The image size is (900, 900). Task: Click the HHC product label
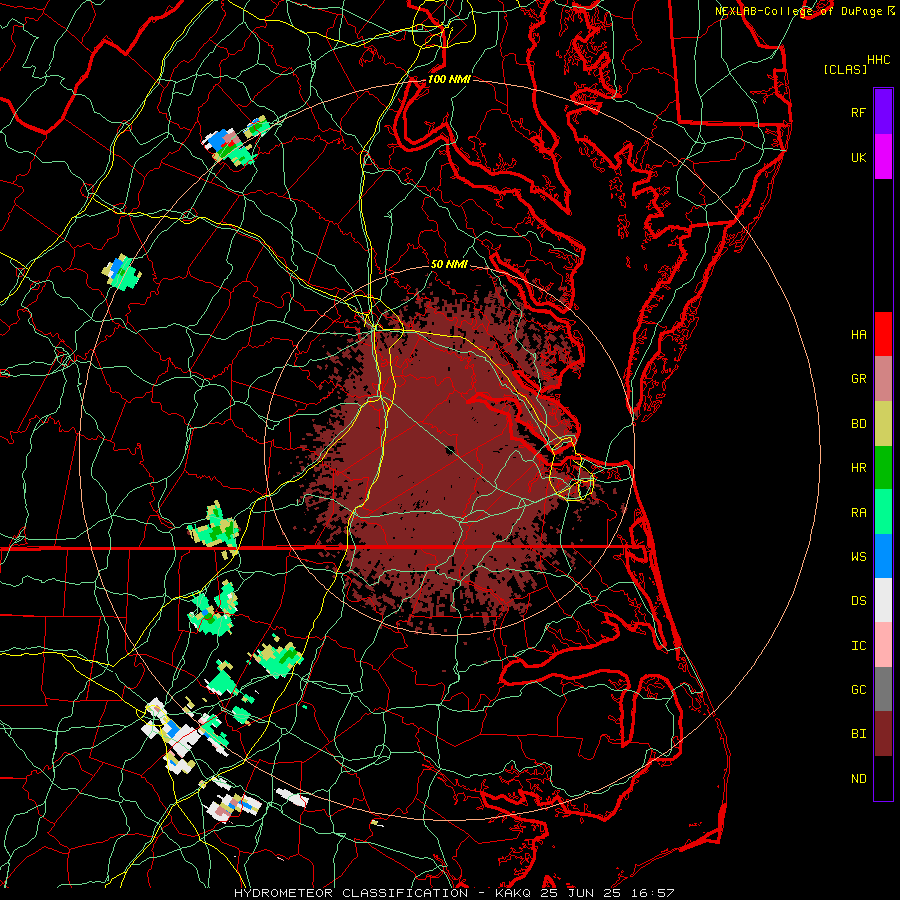click(879, 59)
